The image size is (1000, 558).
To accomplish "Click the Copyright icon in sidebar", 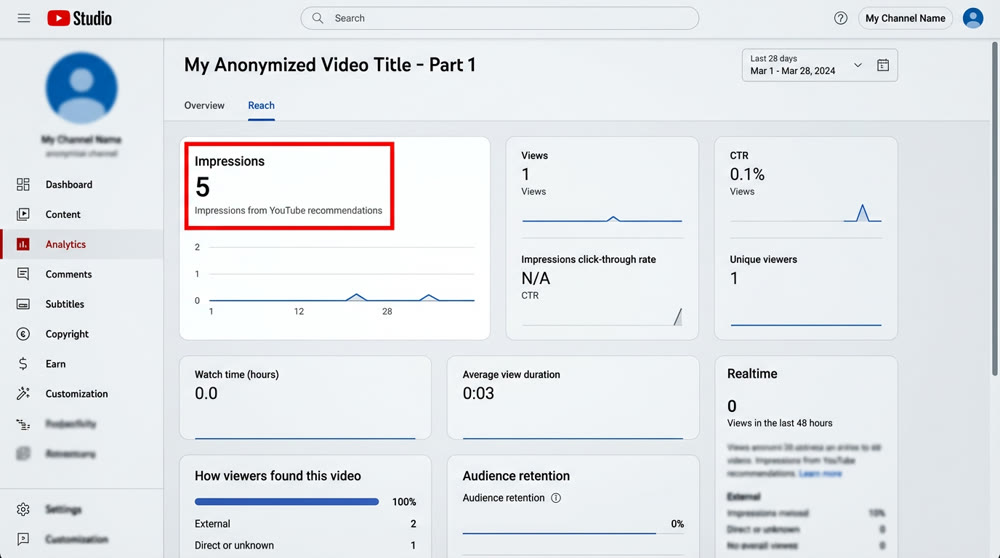I will coord(23,334).
